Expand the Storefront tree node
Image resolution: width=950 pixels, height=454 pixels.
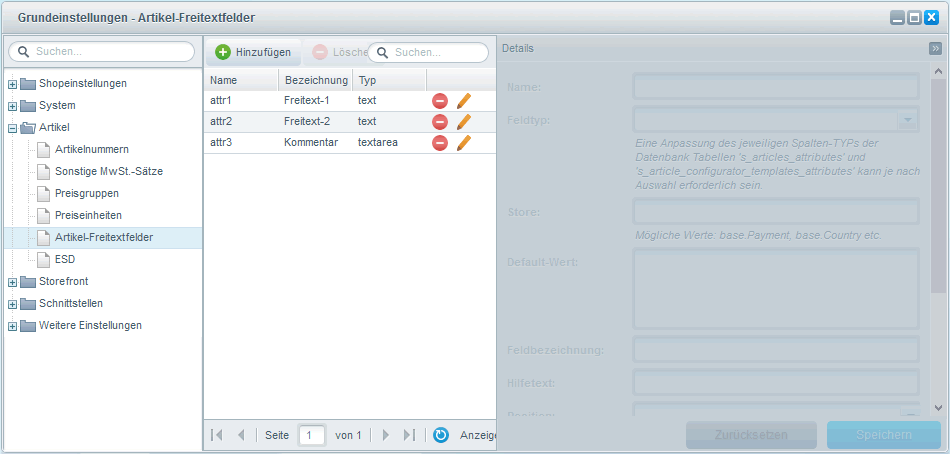click(12, 282)
